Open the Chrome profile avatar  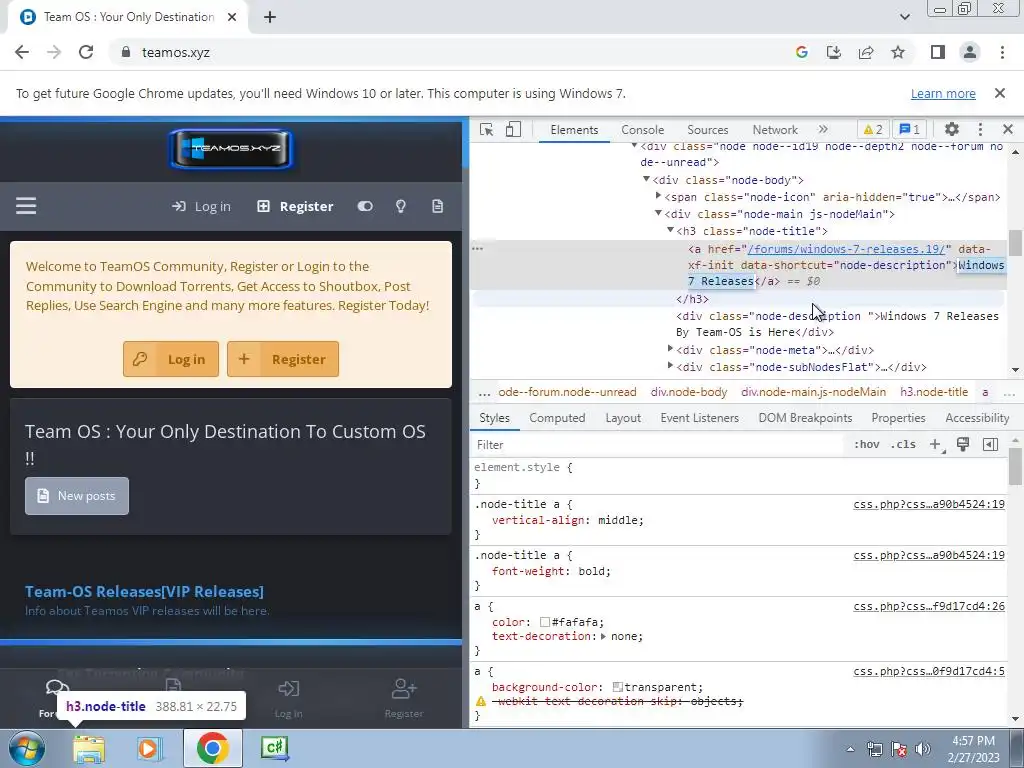[970, 52]
